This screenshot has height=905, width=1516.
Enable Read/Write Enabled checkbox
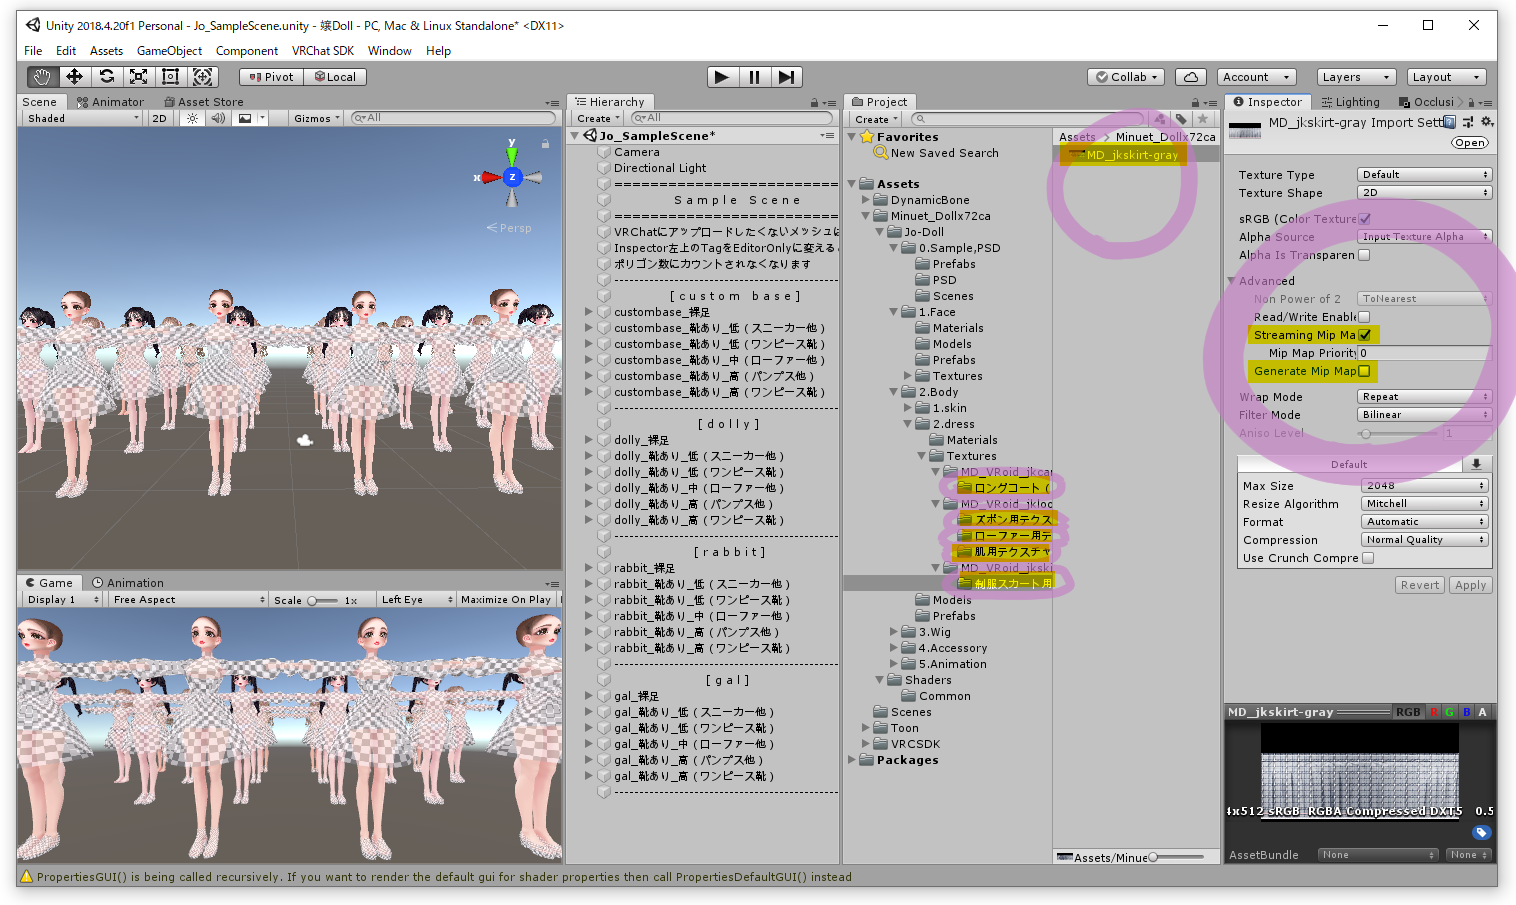(x=1364, y=317)
